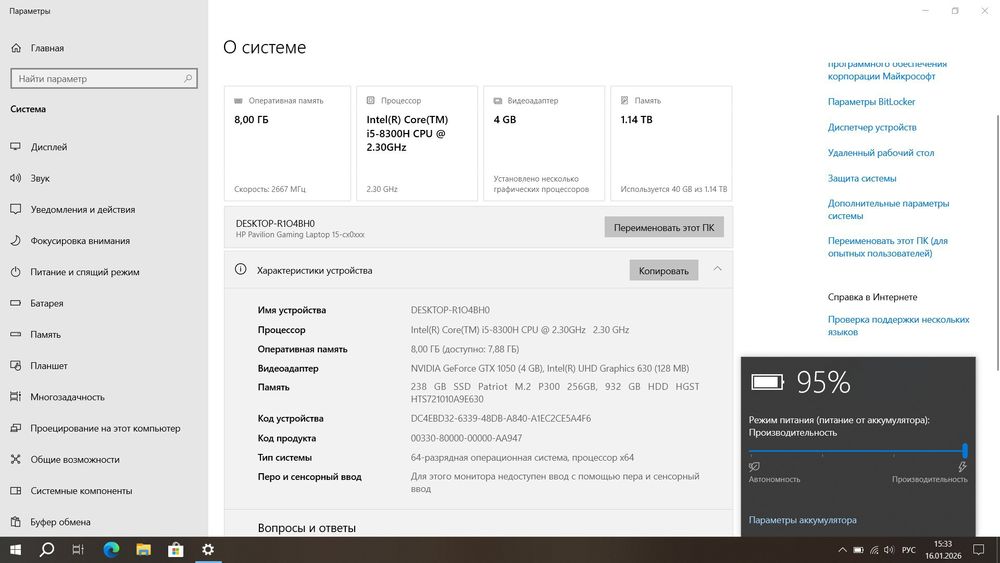Click the HP Pavilion Gaming Laptop model text
Screen dimensions: 1000x563
(300, 235)
